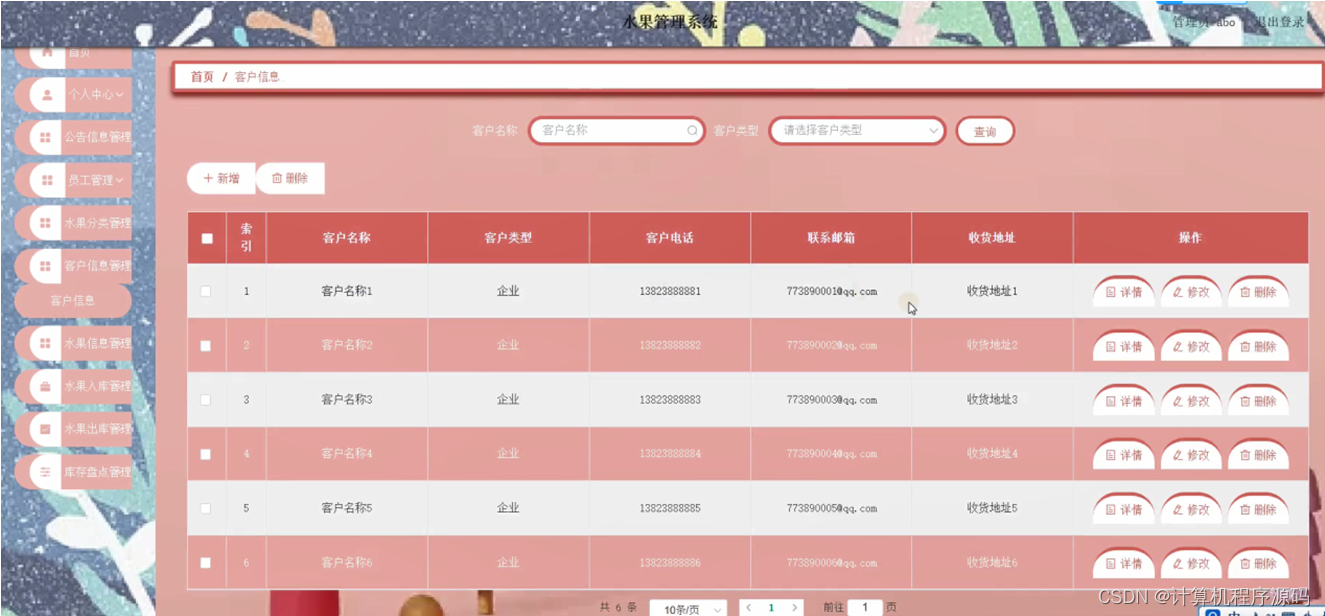Click the 收货地址5 cell
This screenshot has height=616, width=1325.
pyautogui.click(x=992, y=508)
